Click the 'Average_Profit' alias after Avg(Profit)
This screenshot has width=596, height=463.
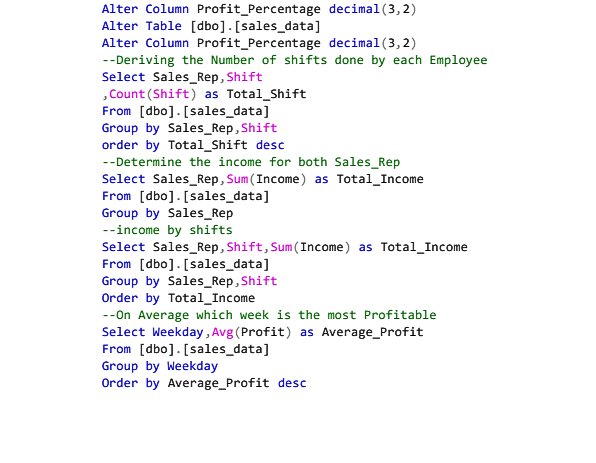tap(372, 332)
